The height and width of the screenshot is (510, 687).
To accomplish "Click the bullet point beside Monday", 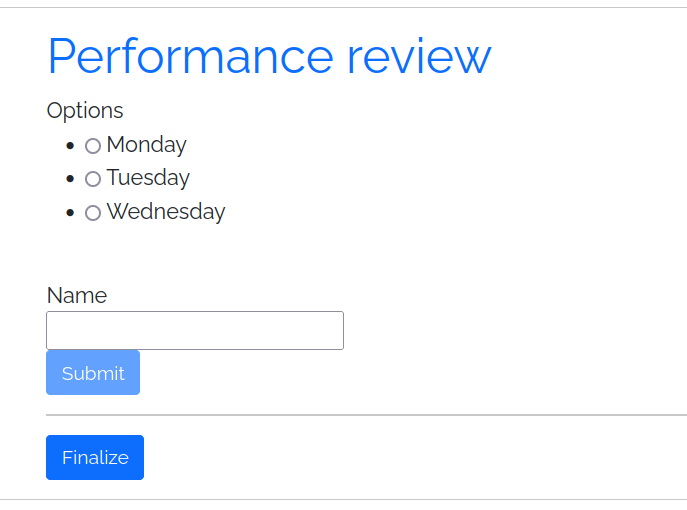I will pos(69,146).
